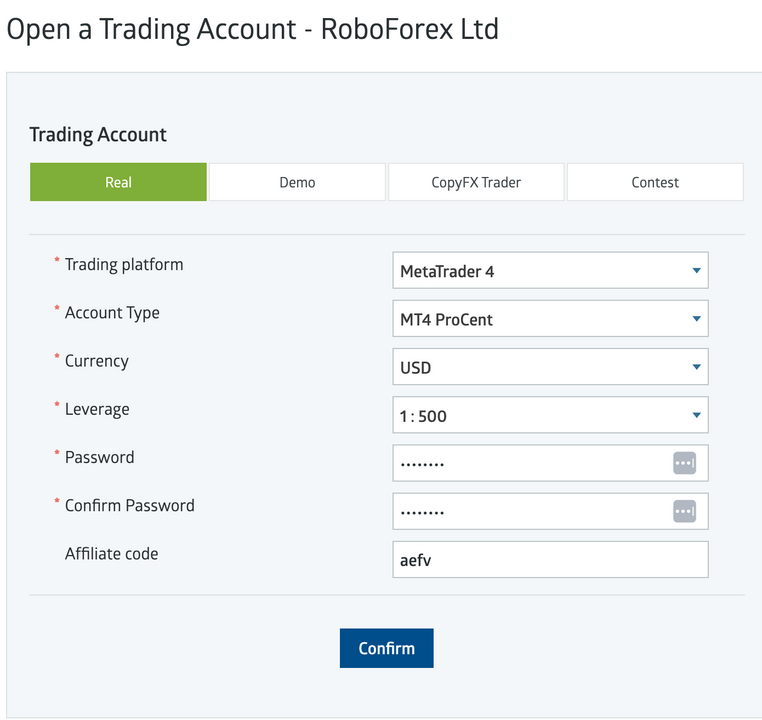
Task: Click the Affiliate code label
Action: coord(111,554)
